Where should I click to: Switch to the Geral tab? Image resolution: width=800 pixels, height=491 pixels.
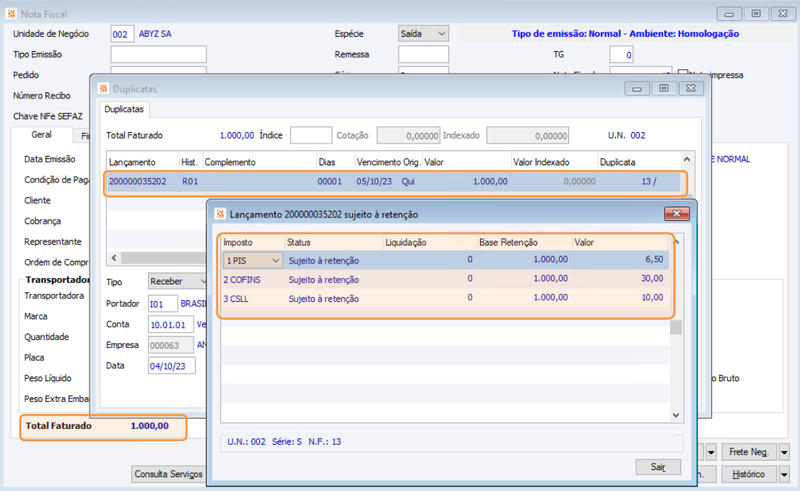click(x=41, y=135)
